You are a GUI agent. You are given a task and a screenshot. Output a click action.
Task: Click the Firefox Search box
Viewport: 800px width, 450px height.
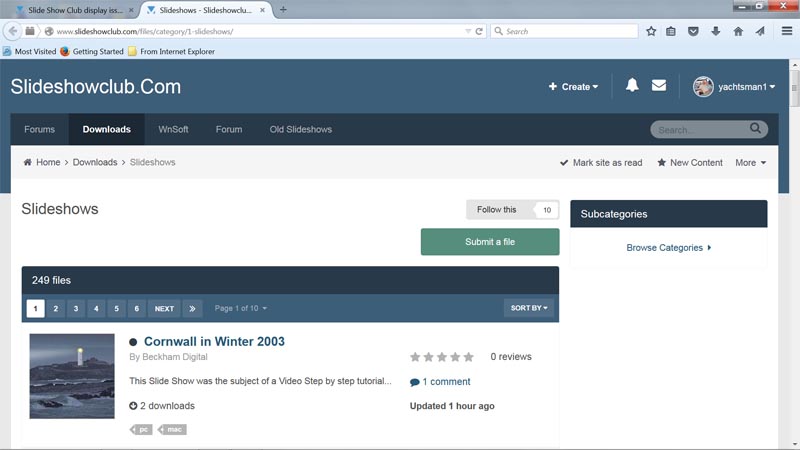click(x=564, y=31)
